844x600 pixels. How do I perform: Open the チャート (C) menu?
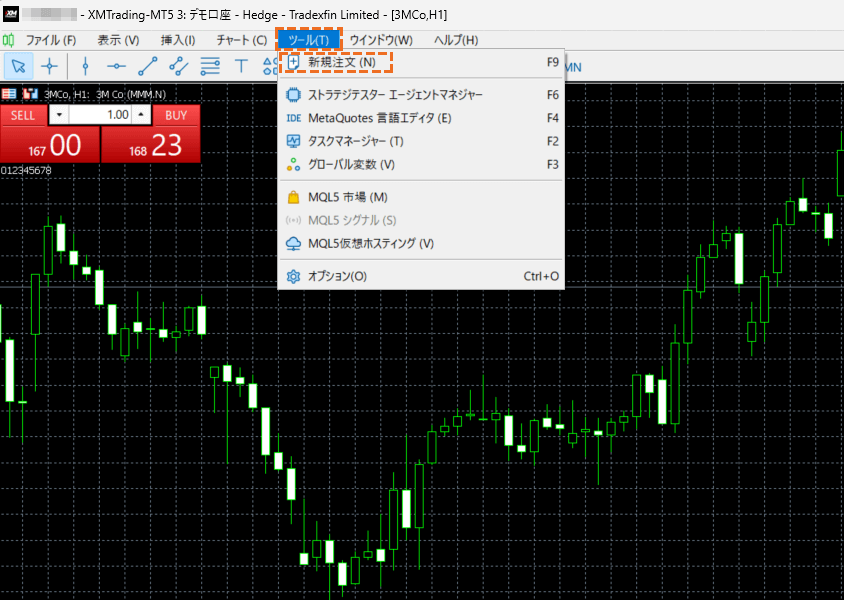(x=241, y=40)
